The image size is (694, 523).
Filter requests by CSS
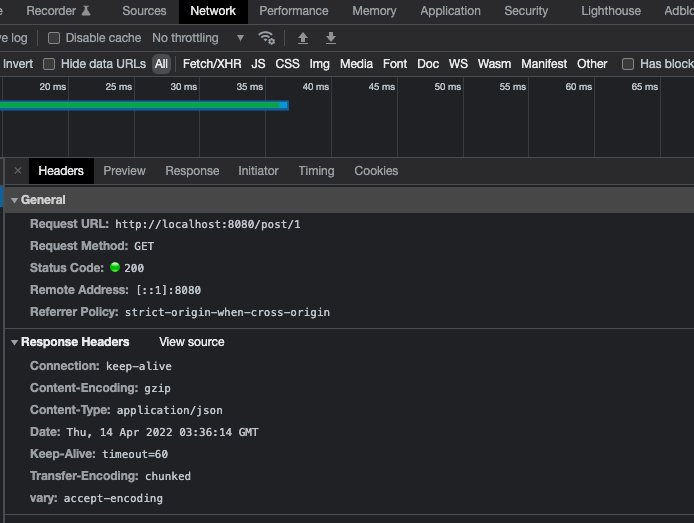287,64
